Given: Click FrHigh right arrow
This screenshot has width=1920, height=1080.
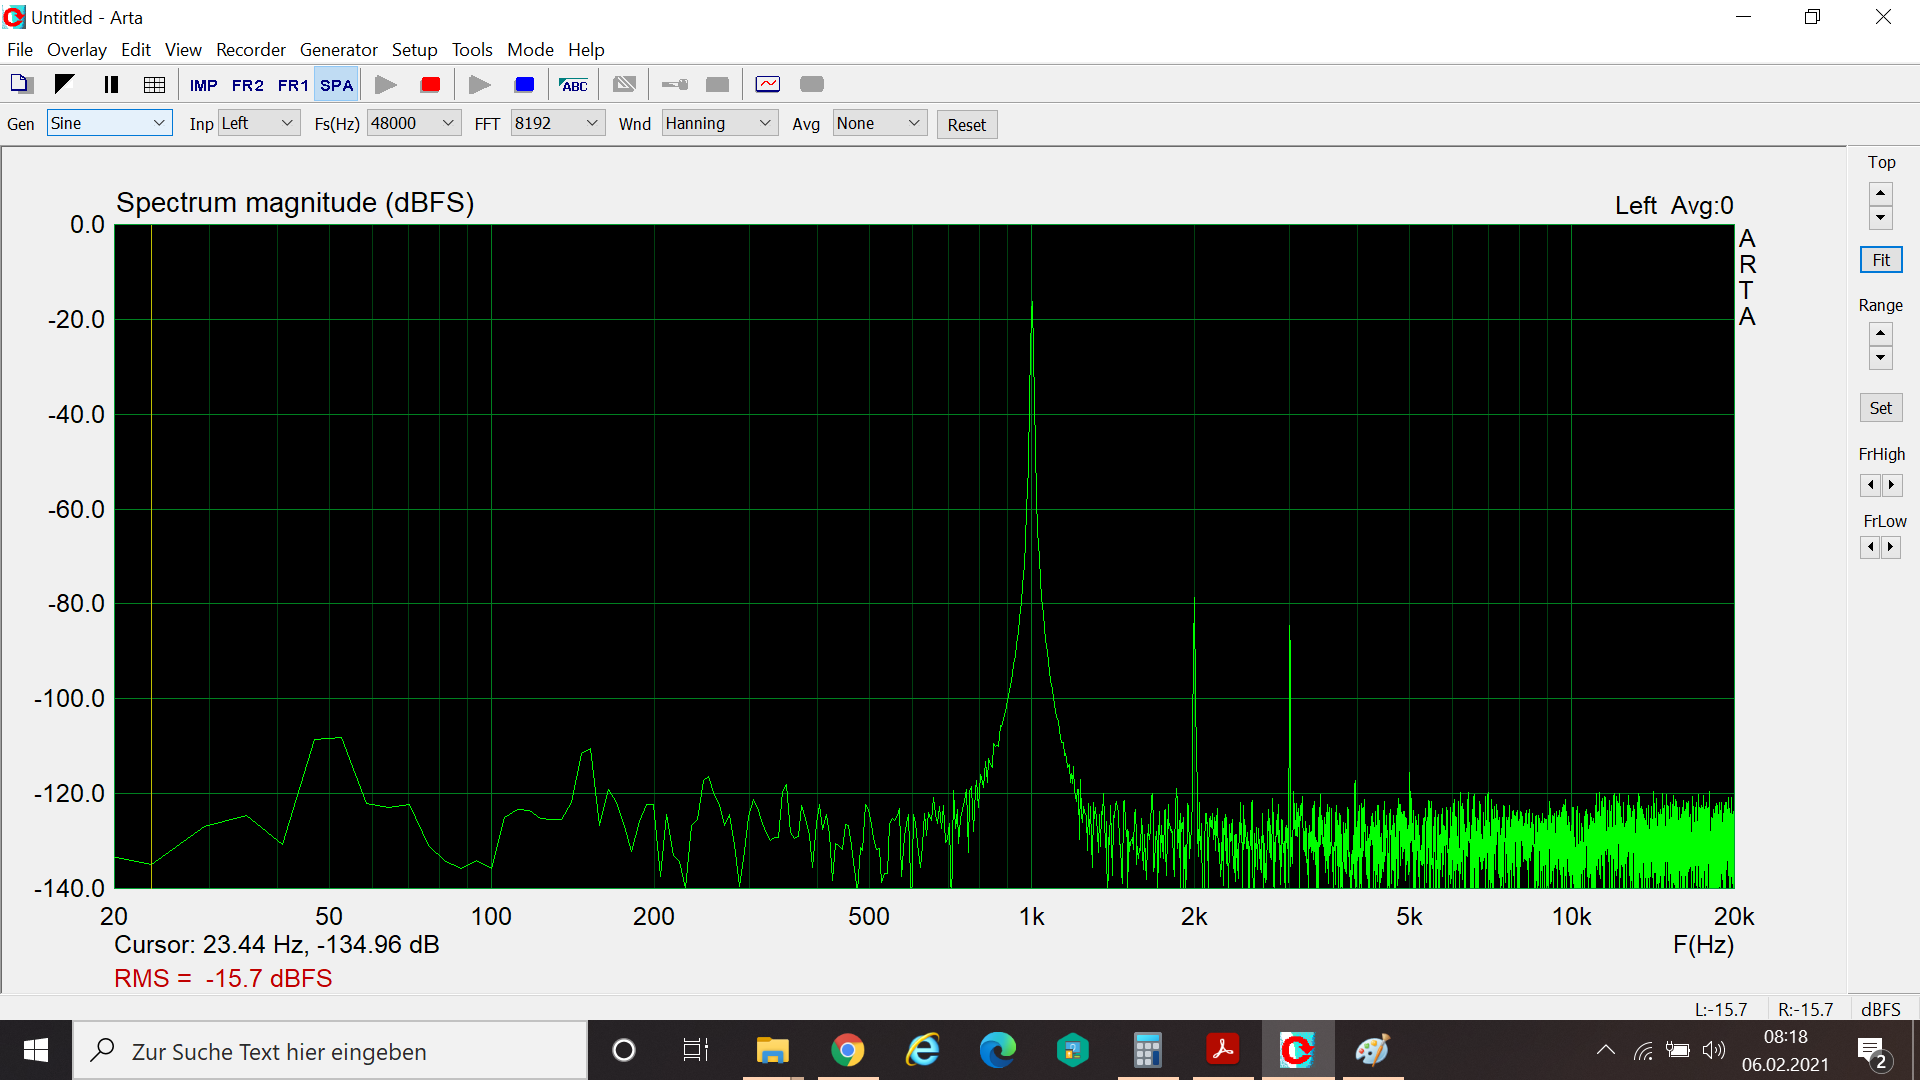Looking at the screenshot, I should click(x=1891, y=485).
